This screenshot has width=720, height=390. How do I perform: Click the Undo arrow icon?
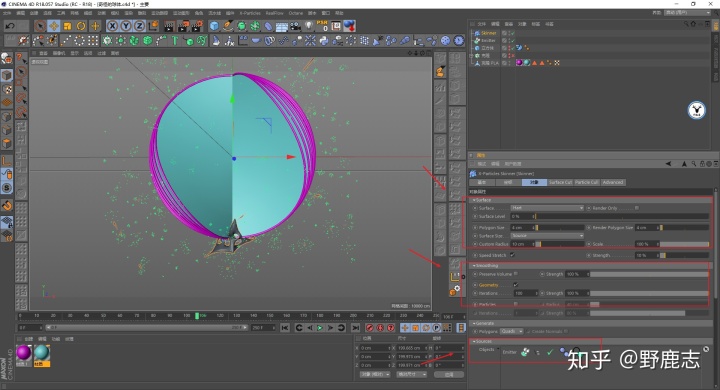point(10,26)
